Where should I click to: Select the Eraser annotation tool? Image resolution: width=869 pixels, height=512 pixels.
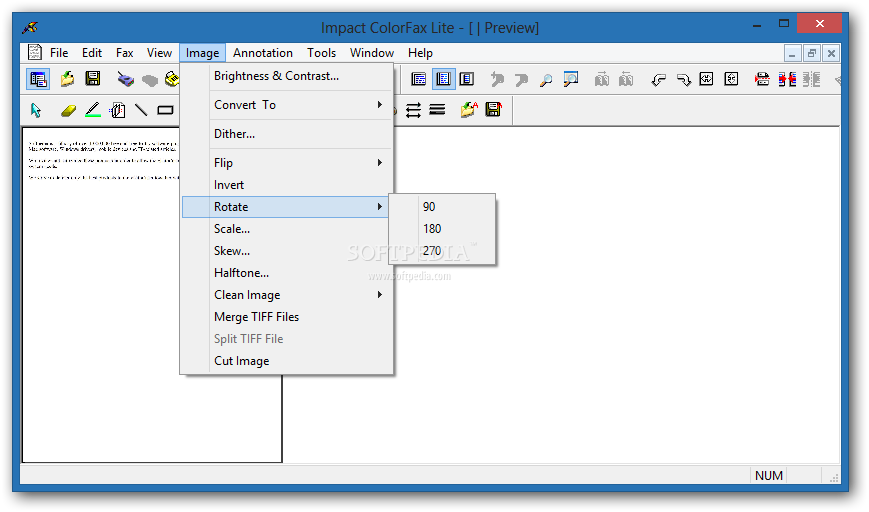[68, 111]
